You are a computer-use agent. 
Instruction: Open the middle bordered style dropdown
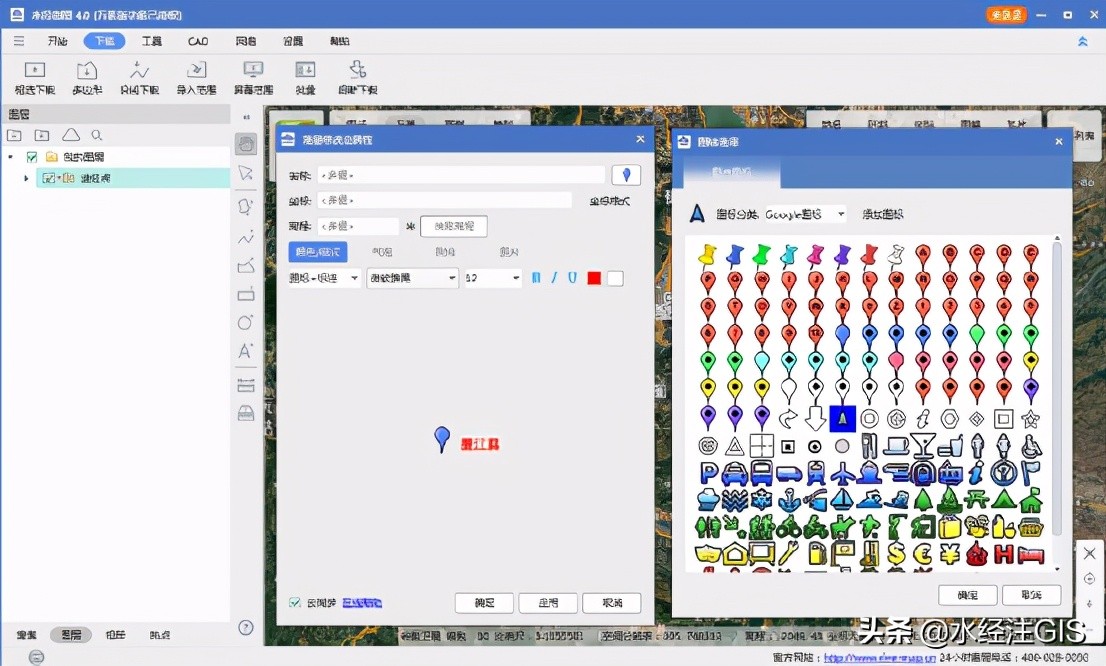(412, 278)
